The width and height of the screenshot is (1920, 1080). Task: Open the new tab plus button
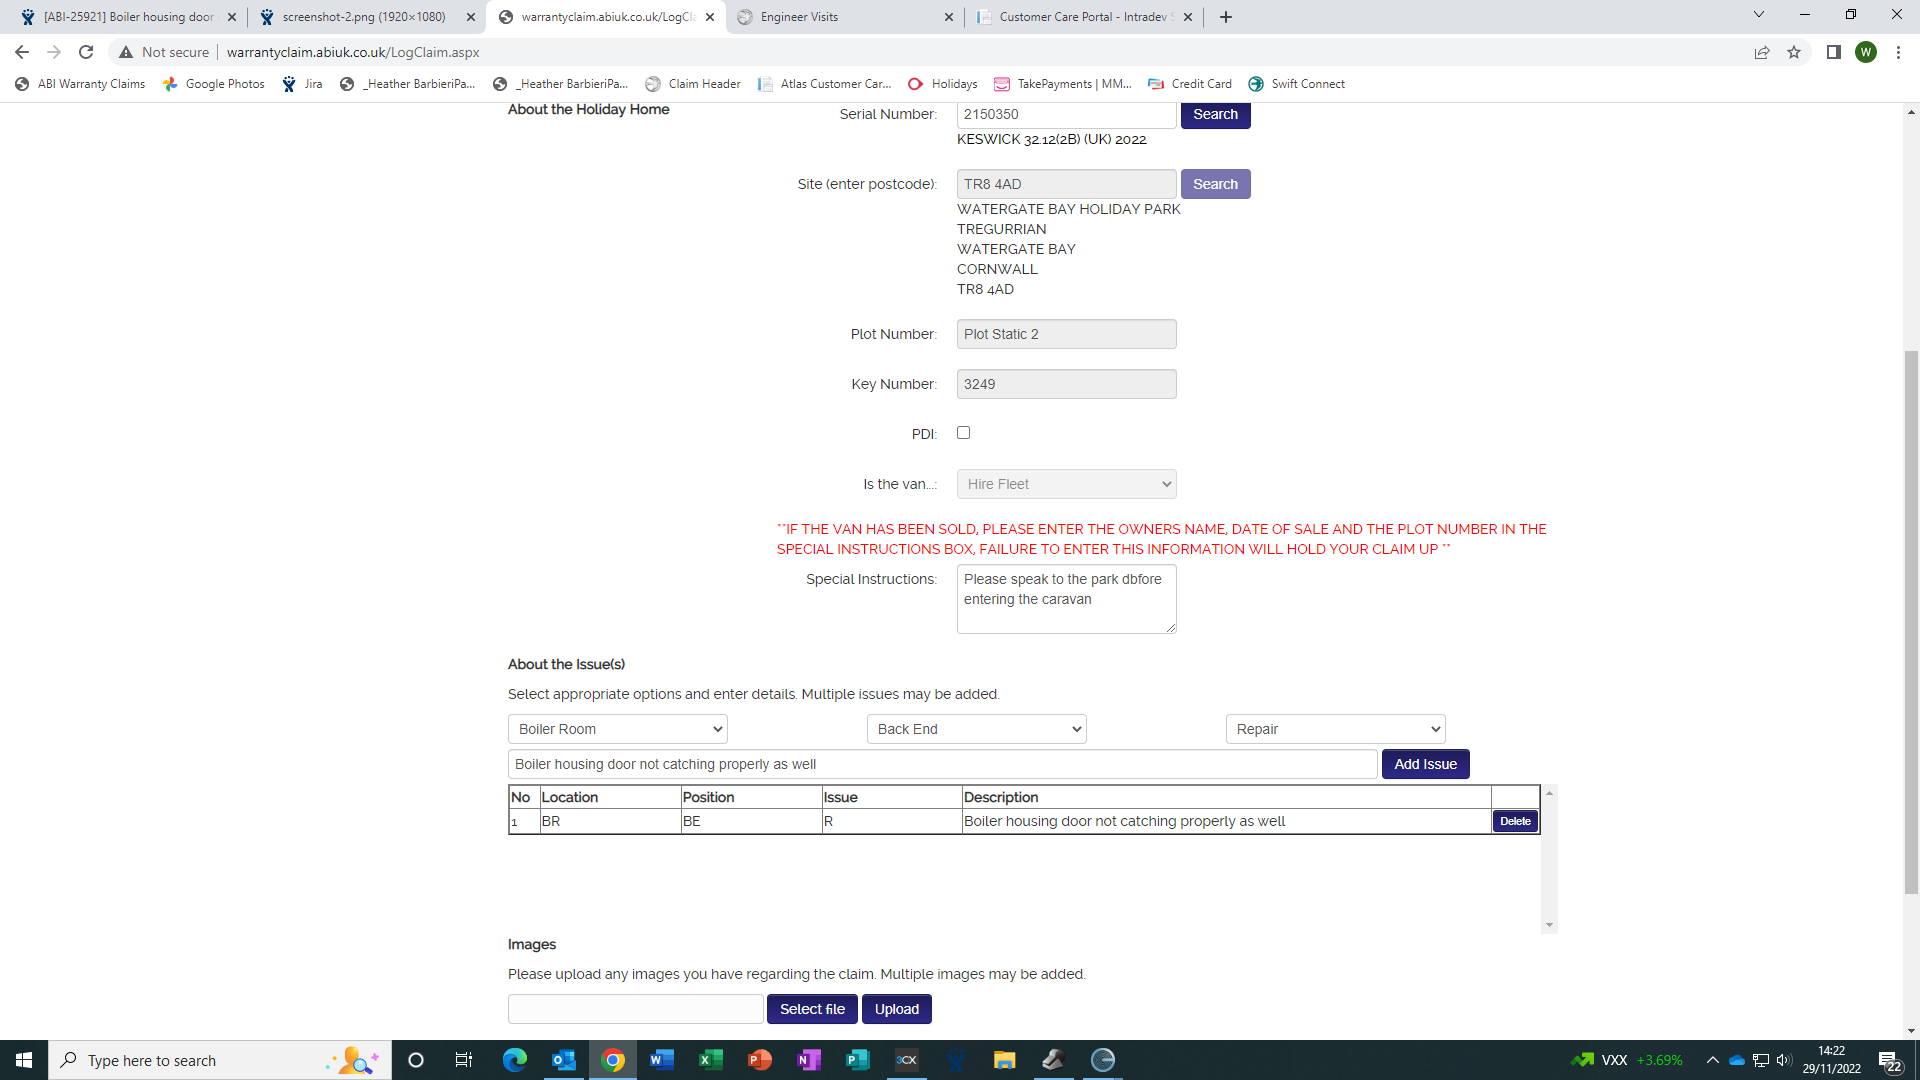pyautogui.click(x=1226, y=17)
